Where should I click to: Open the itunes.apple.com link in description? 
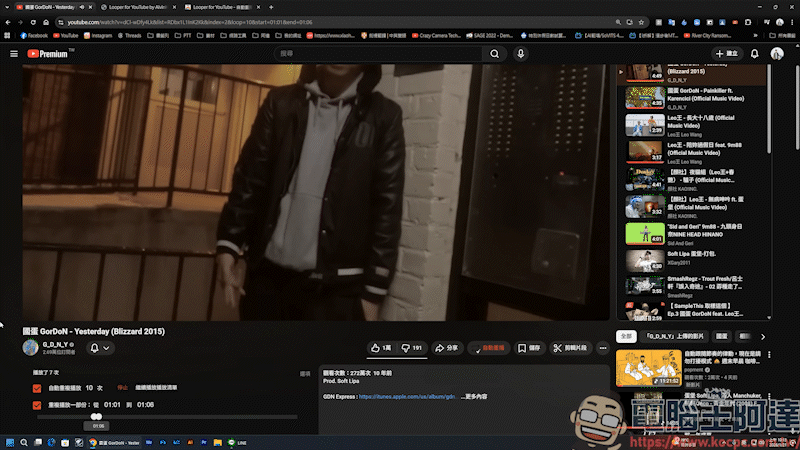pos(407,396)
